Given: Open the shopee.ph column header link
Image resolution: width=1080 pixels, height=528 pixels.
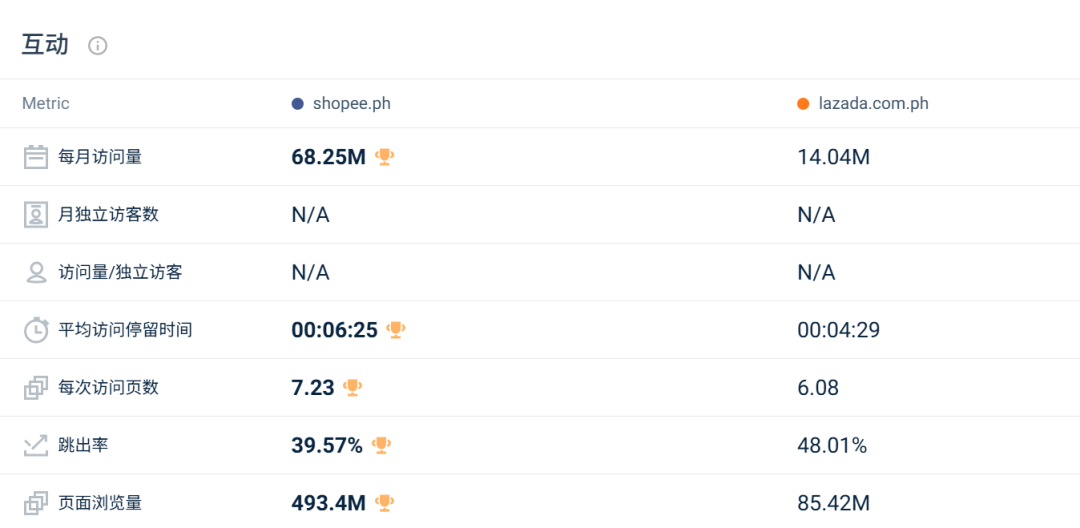Looking at the screenshot, I should [351, 104].
